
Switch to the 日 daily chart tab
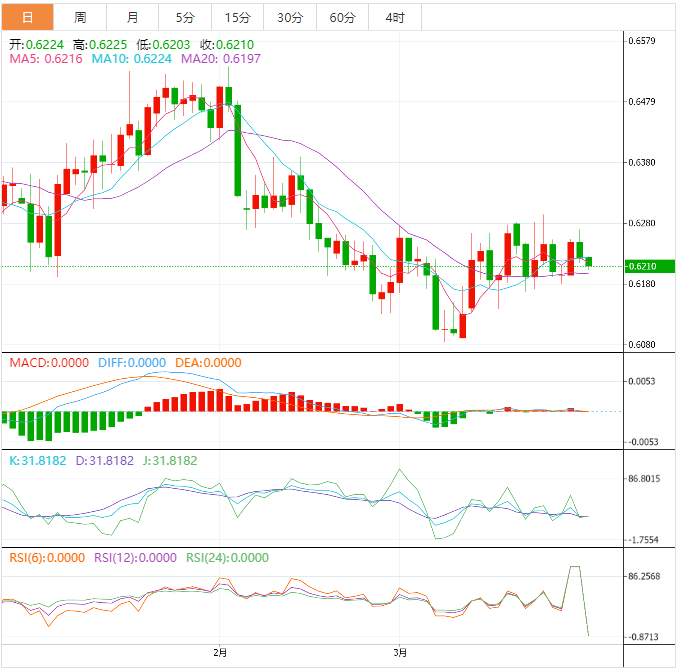point(27,17)
